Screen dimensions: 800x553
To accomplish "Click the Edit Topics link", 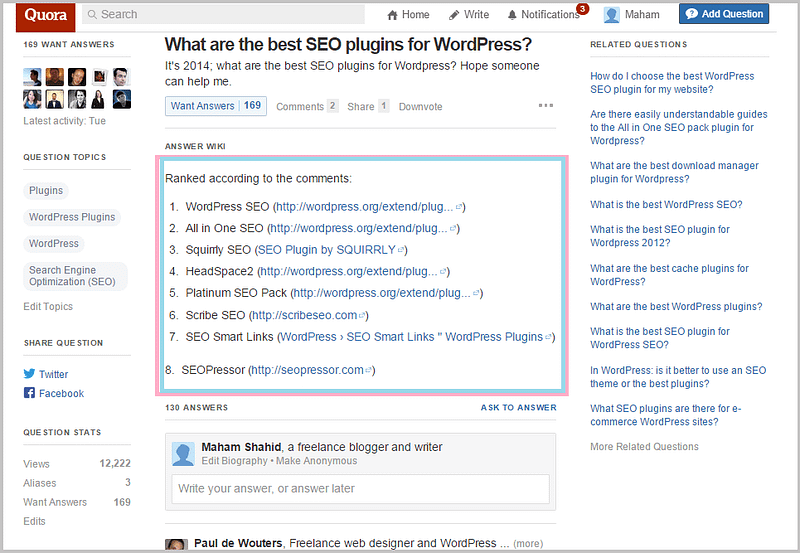I will [x=48, y=307].
